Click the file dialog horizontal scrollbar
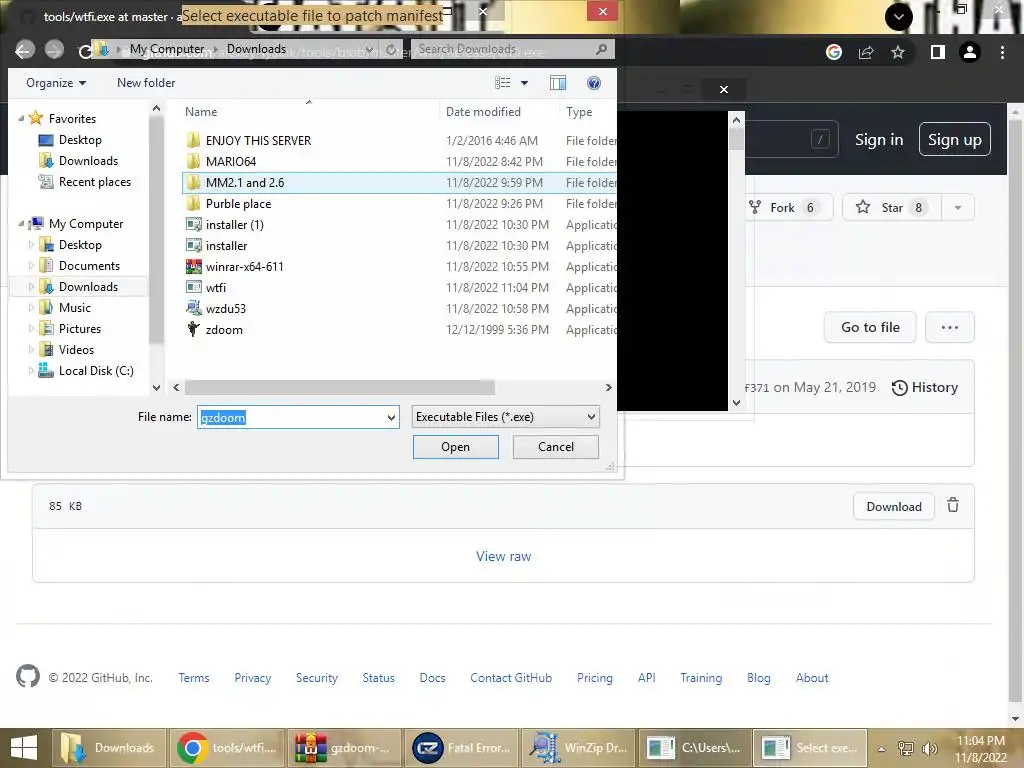 [x=340, y=387]
